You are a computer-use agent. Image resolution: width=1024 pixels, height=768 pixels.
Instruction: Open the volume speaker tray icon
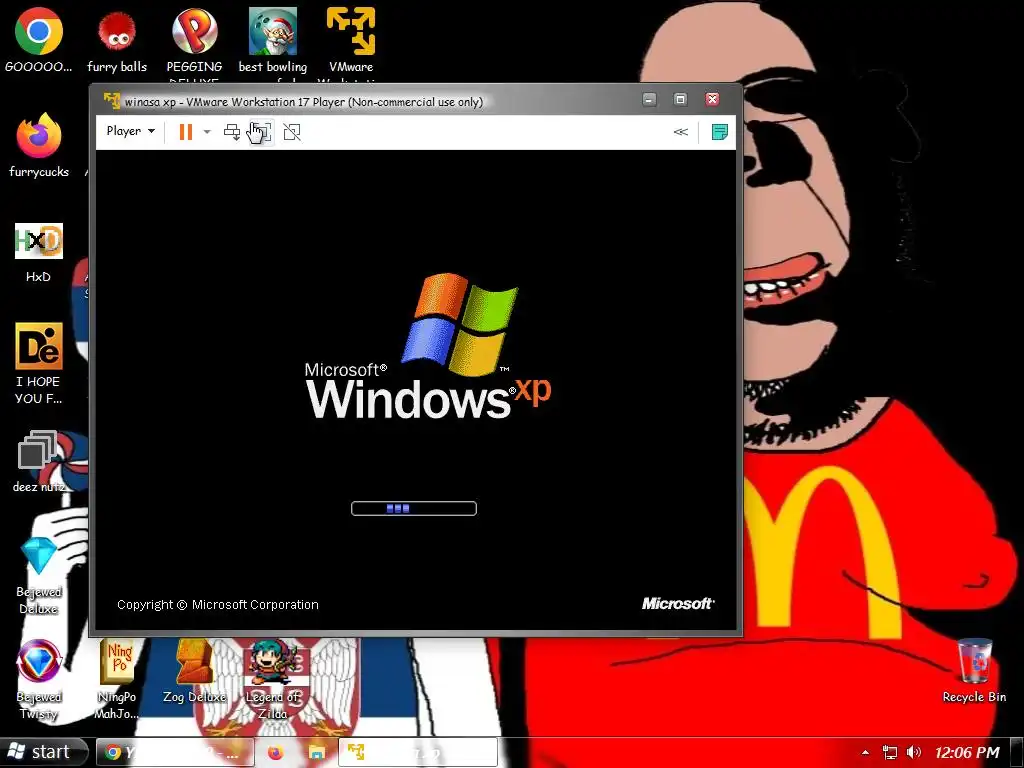tap(914, 753)
